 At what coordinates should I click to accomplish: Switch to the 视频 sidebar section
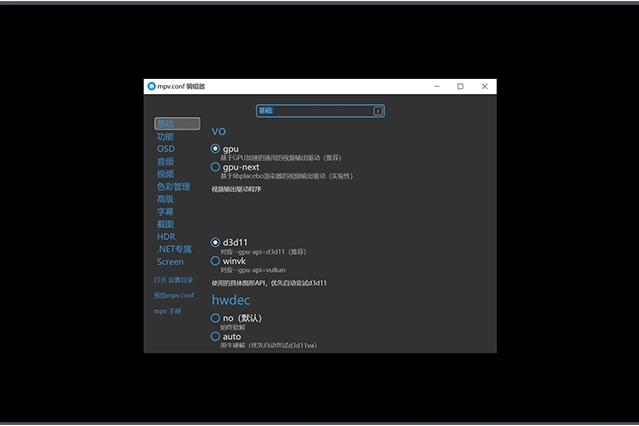(x=165, y=174)
